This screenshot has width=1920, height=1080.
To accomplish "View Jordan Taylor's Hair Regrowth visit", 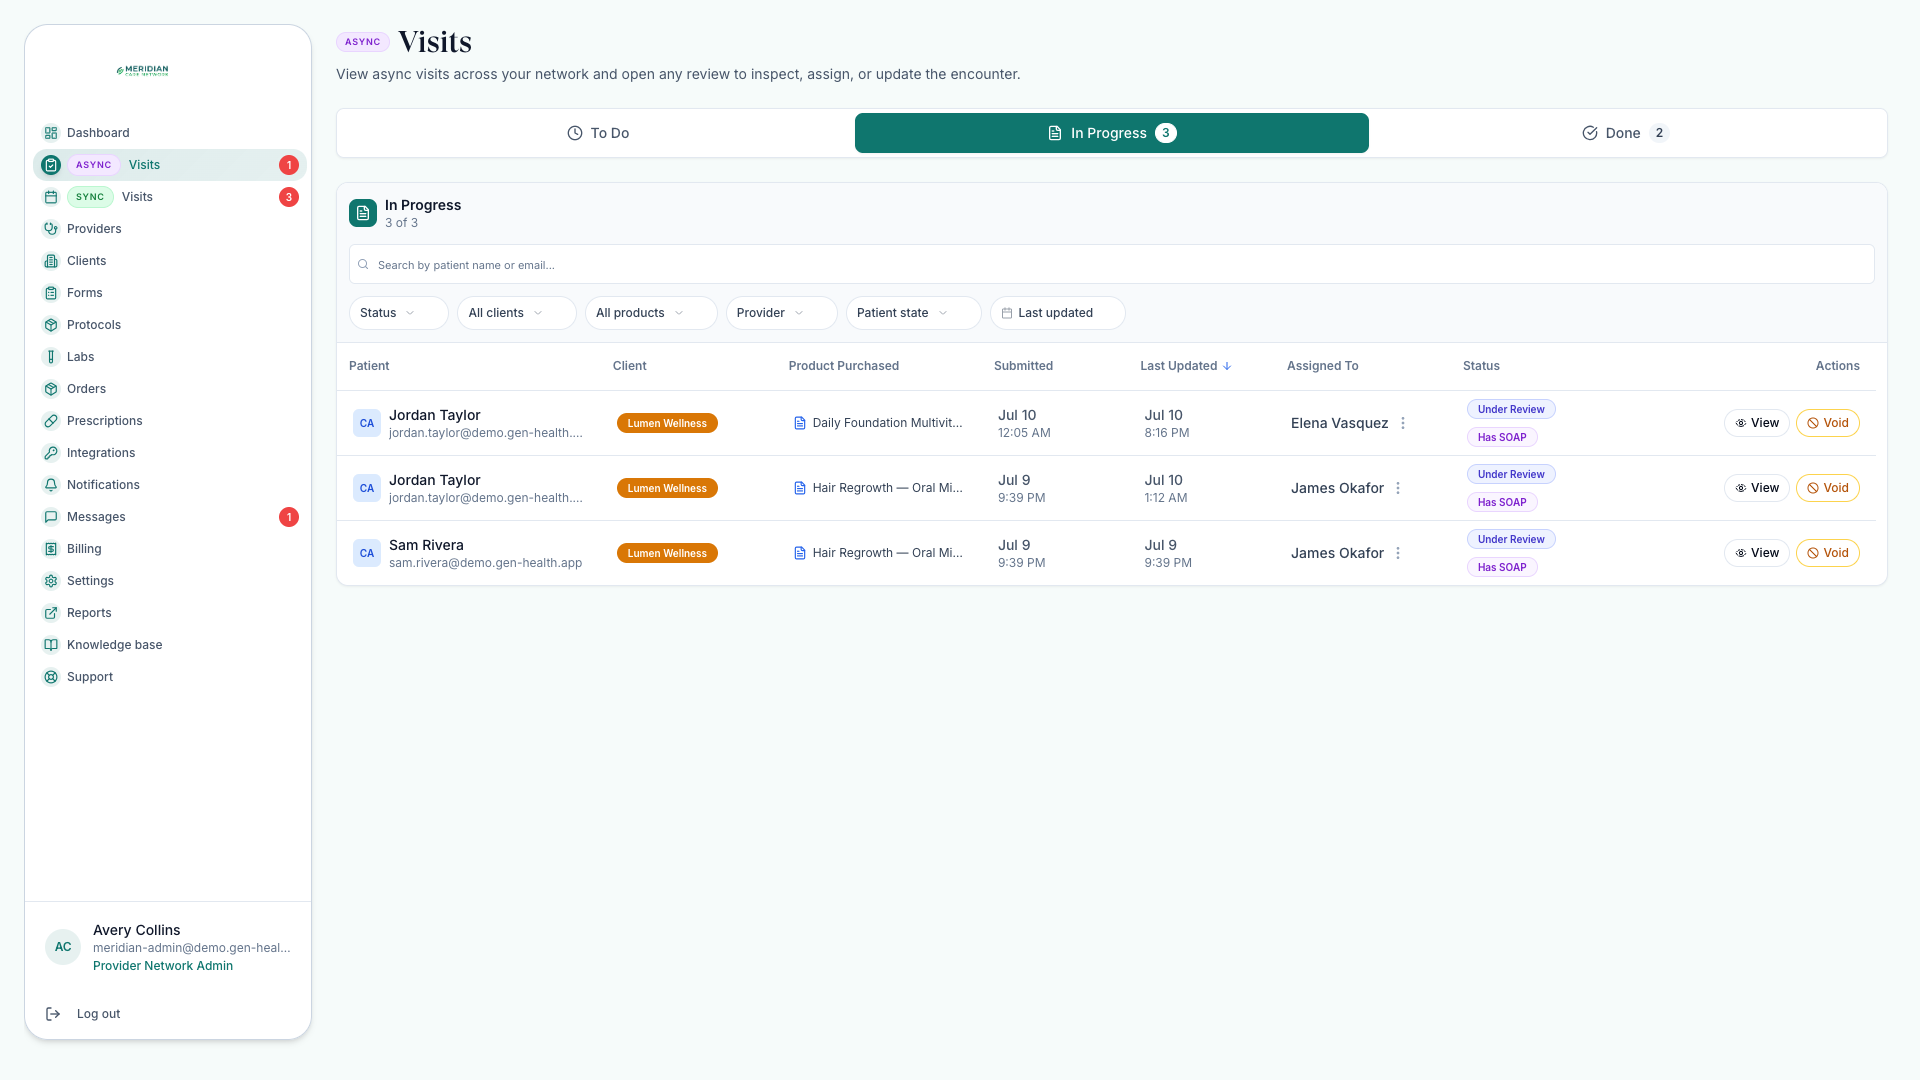I will click(x=1756, y=488).
